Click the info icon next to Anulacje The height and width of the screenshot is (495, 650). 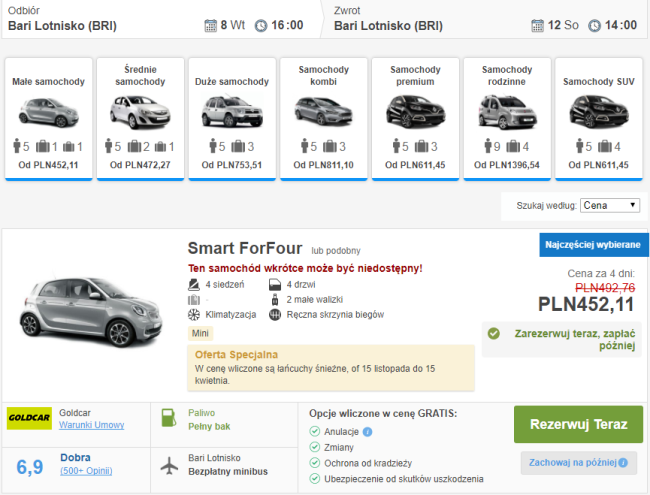[367, 432]
